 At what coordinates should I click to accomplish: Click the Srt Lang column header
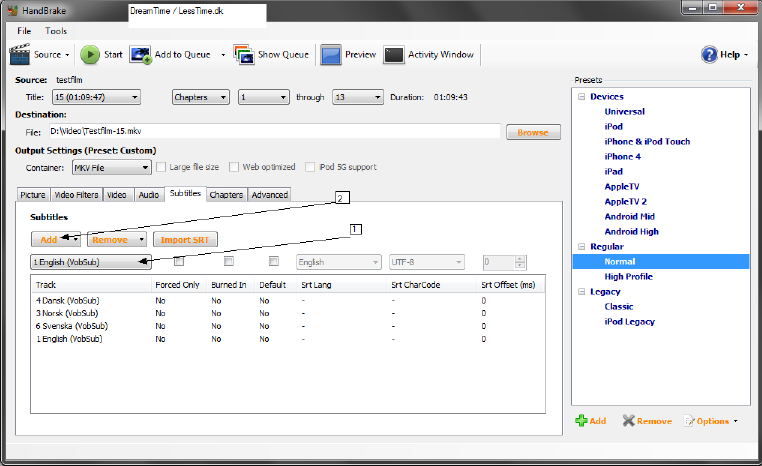point(342,285)
